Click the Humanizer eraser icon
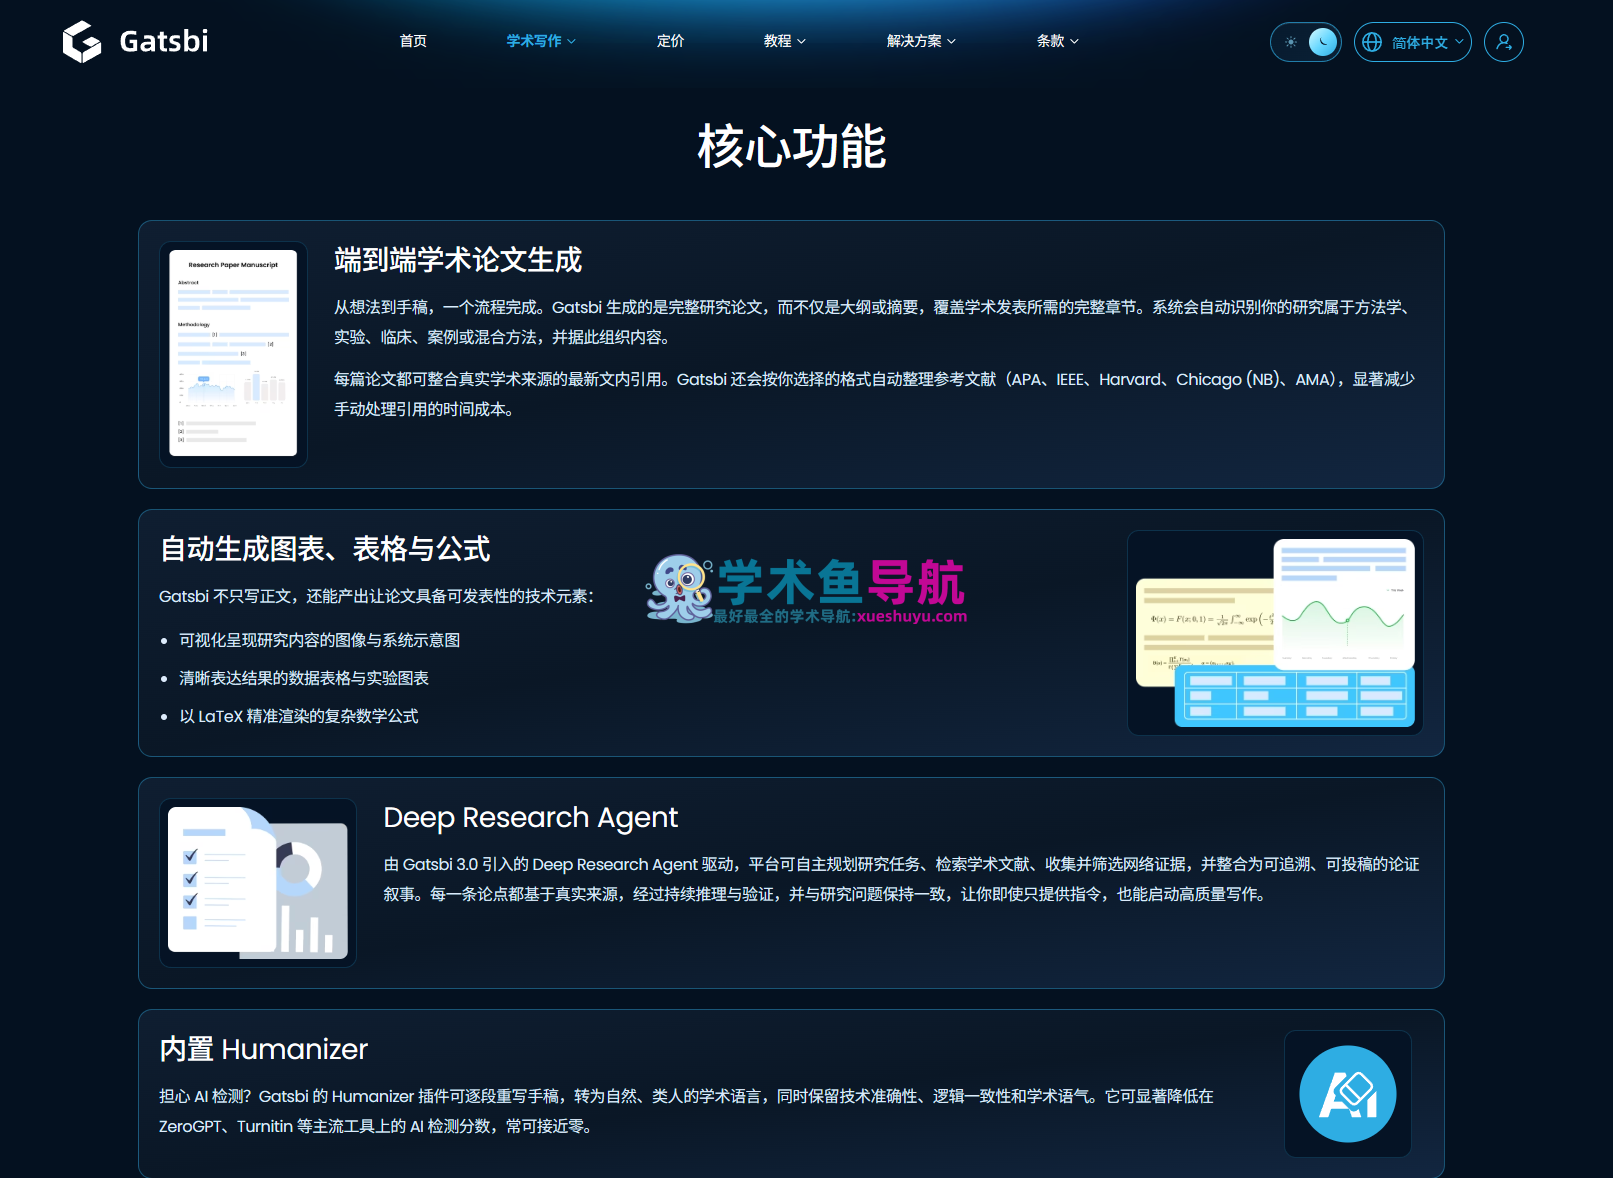 coord(1347,1093)
